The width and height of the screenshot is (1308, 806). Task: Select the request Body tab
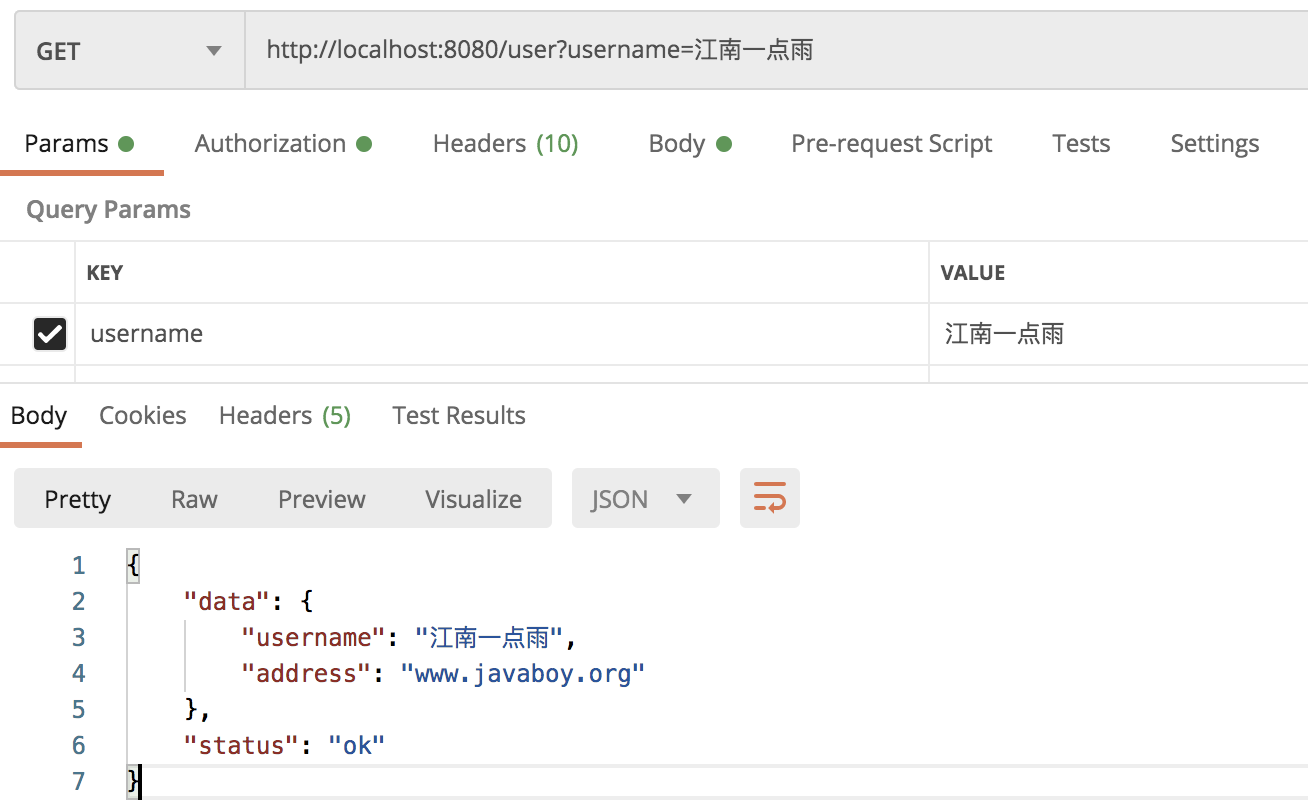[690, 144]
